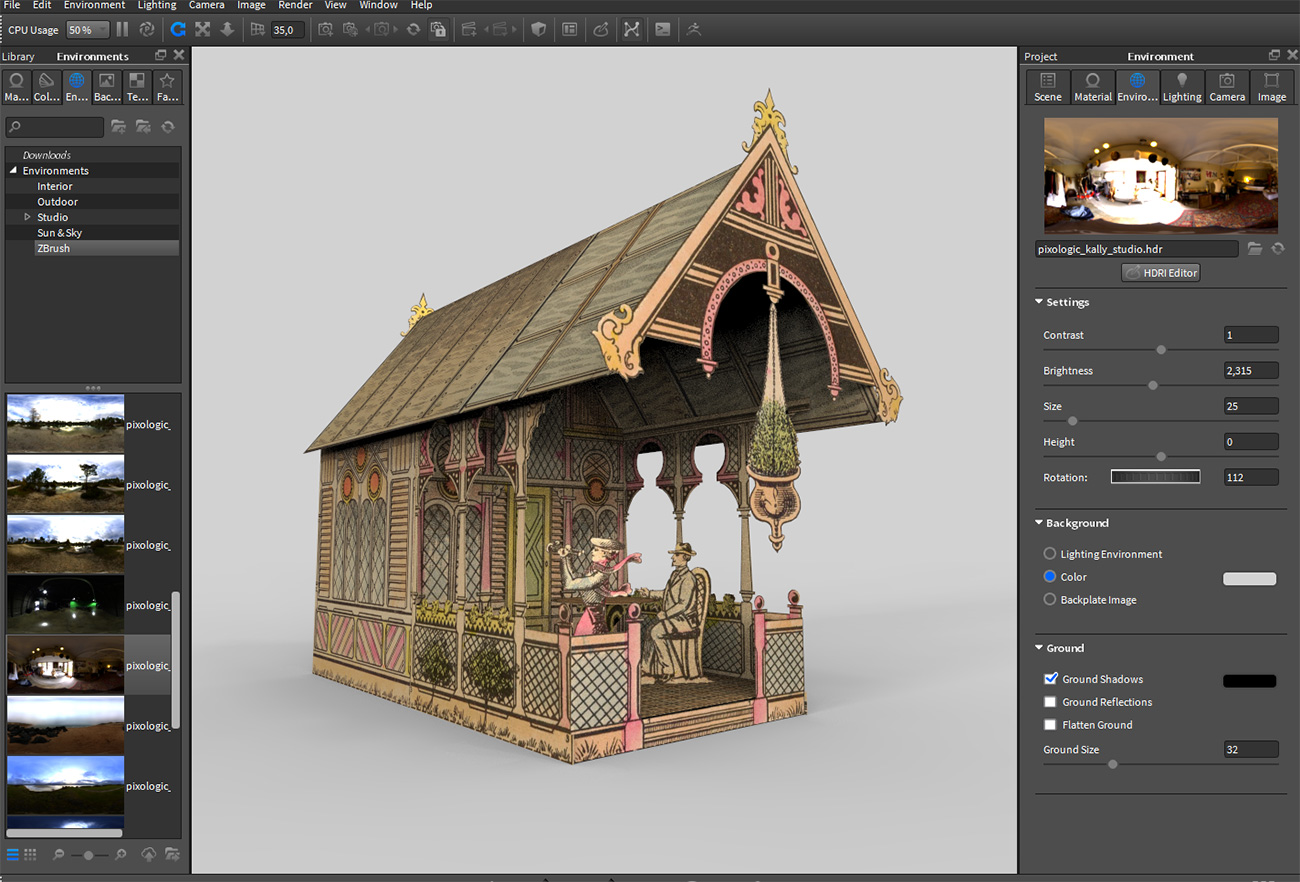Click the Brightness value field
The height and width of the screenshot is (882, 1300).
coord(1251,371)
